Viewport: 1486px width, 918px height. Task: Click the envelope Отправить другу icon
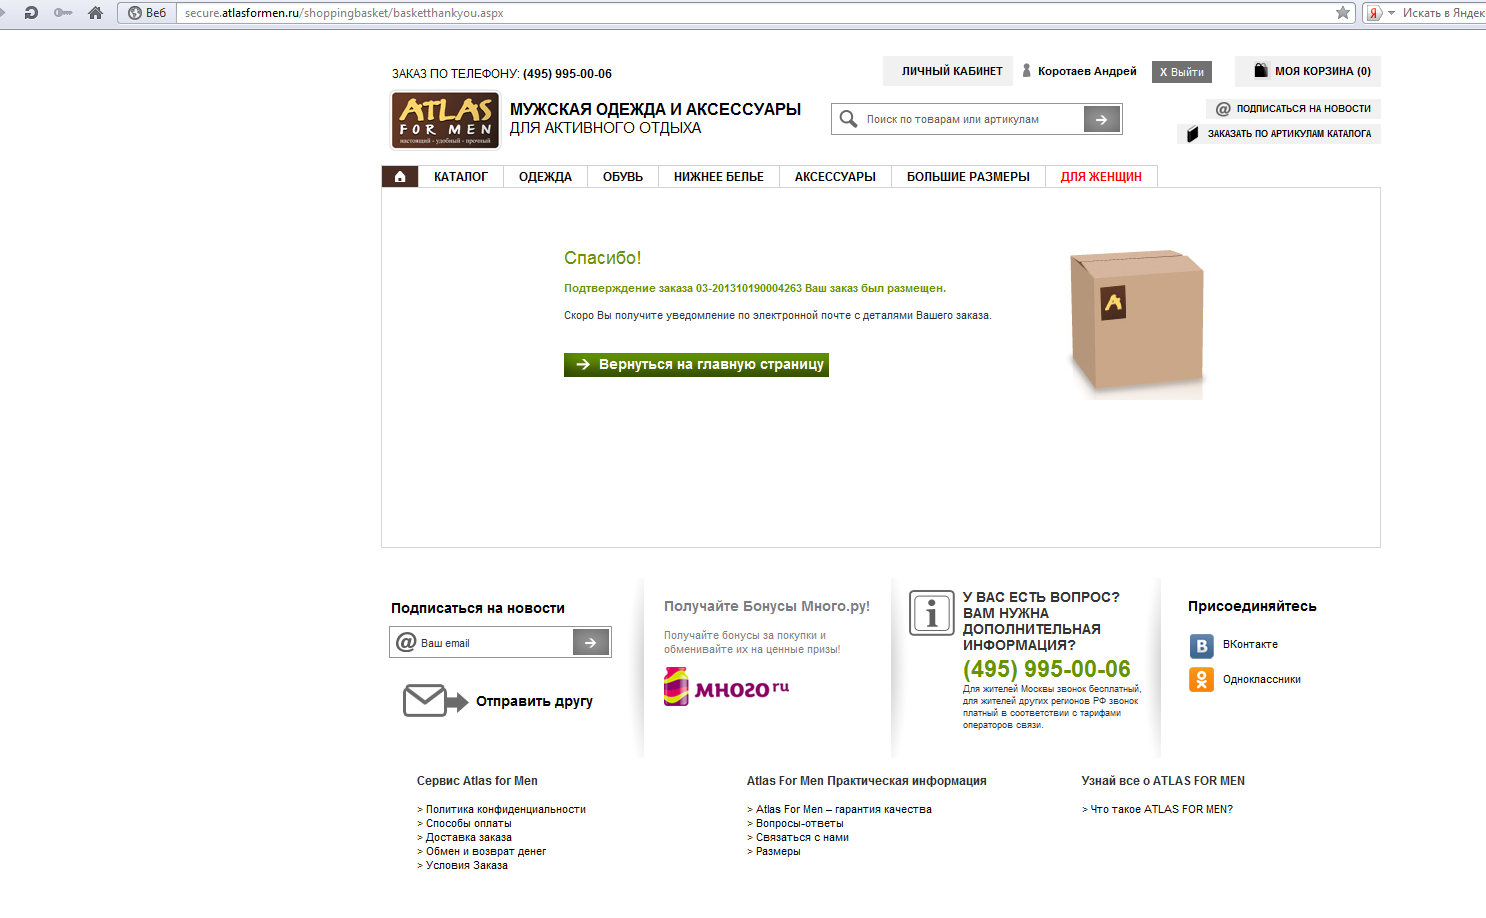(435, 701)
